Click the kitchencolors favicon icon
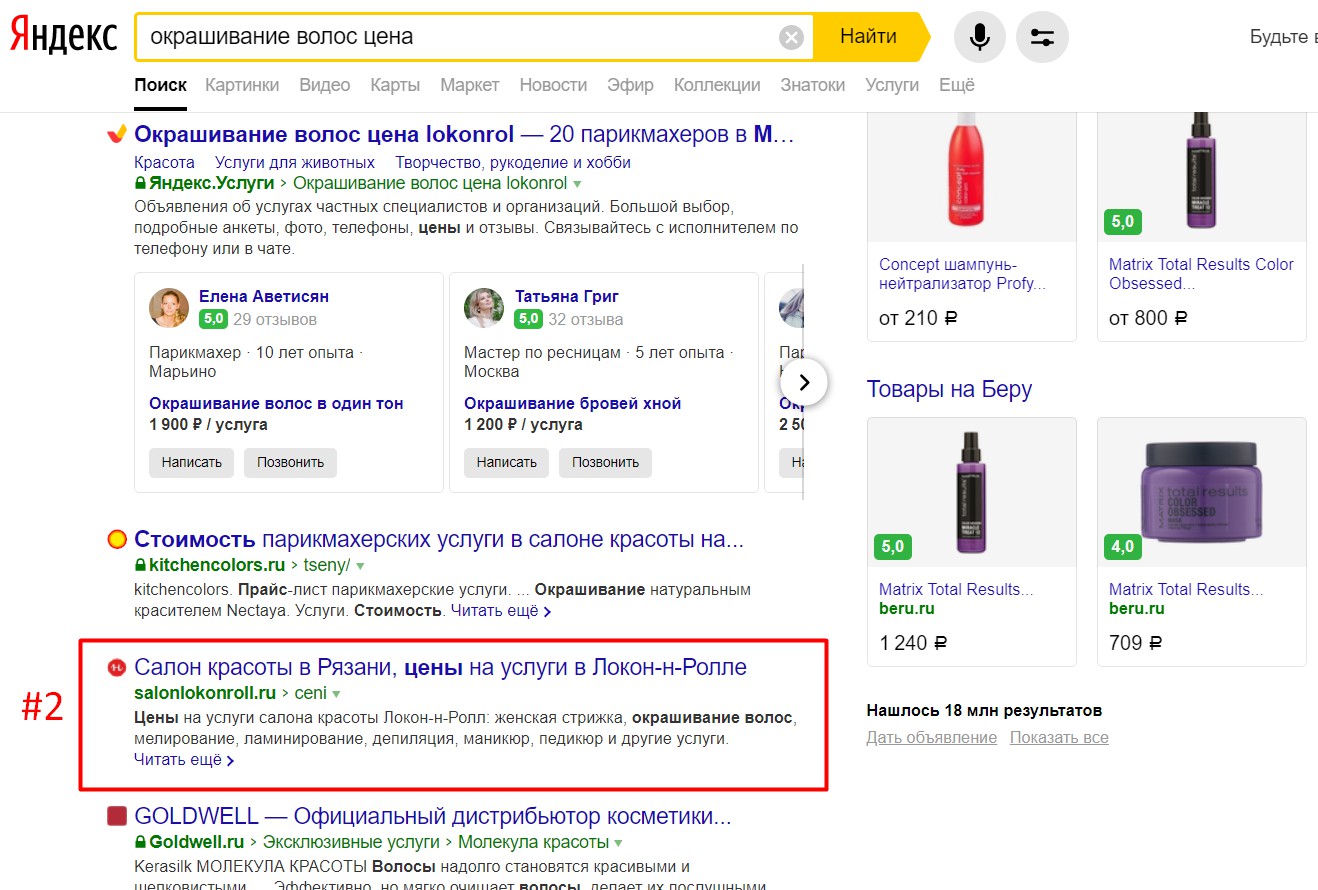1318x890 pixels. pyautogui.click(x=117, y=540)
